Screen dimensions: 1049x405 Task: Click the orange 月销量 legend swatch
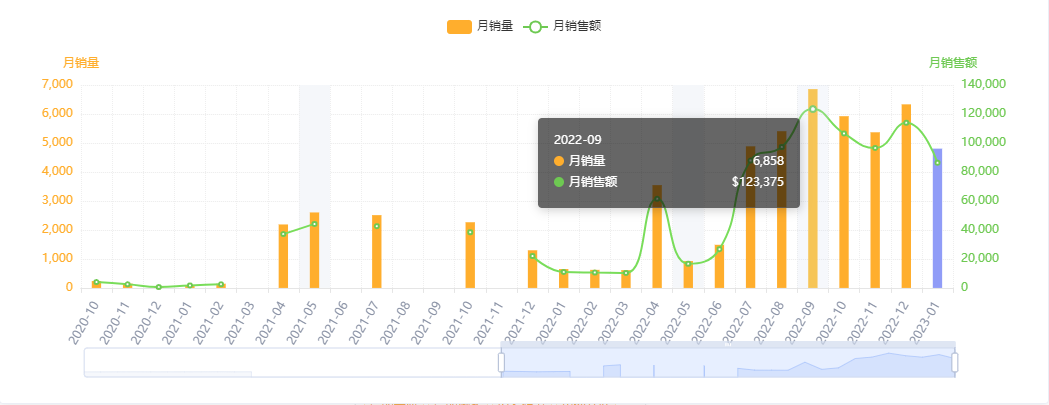(459, 27)
